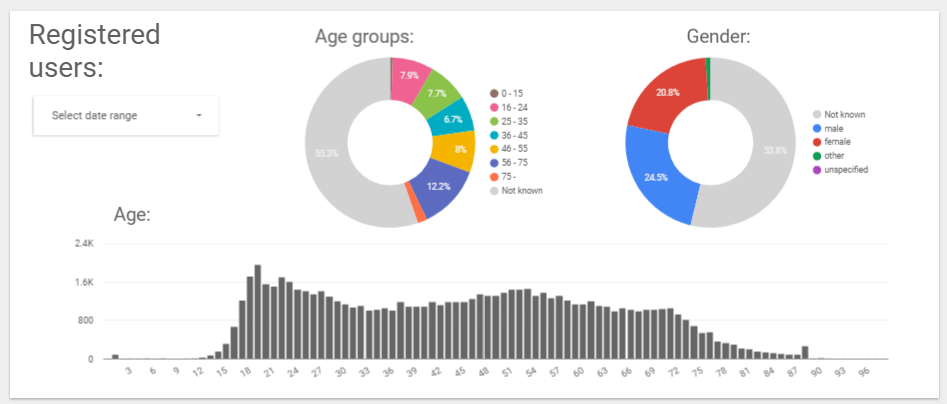This screenshot has height=404, width=947.
Task: Click the green 25 - 35 legend dot
Action: 493,121
